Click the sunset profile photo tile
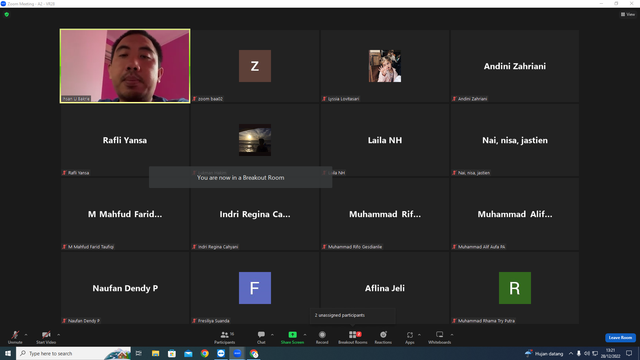The image size is (640, 360). pos(255,140)
